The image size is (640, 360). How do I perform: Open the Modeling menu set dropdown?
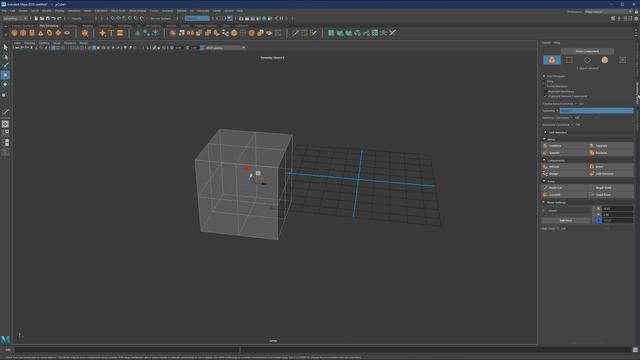pyautogui.click(x=15, y=18)
